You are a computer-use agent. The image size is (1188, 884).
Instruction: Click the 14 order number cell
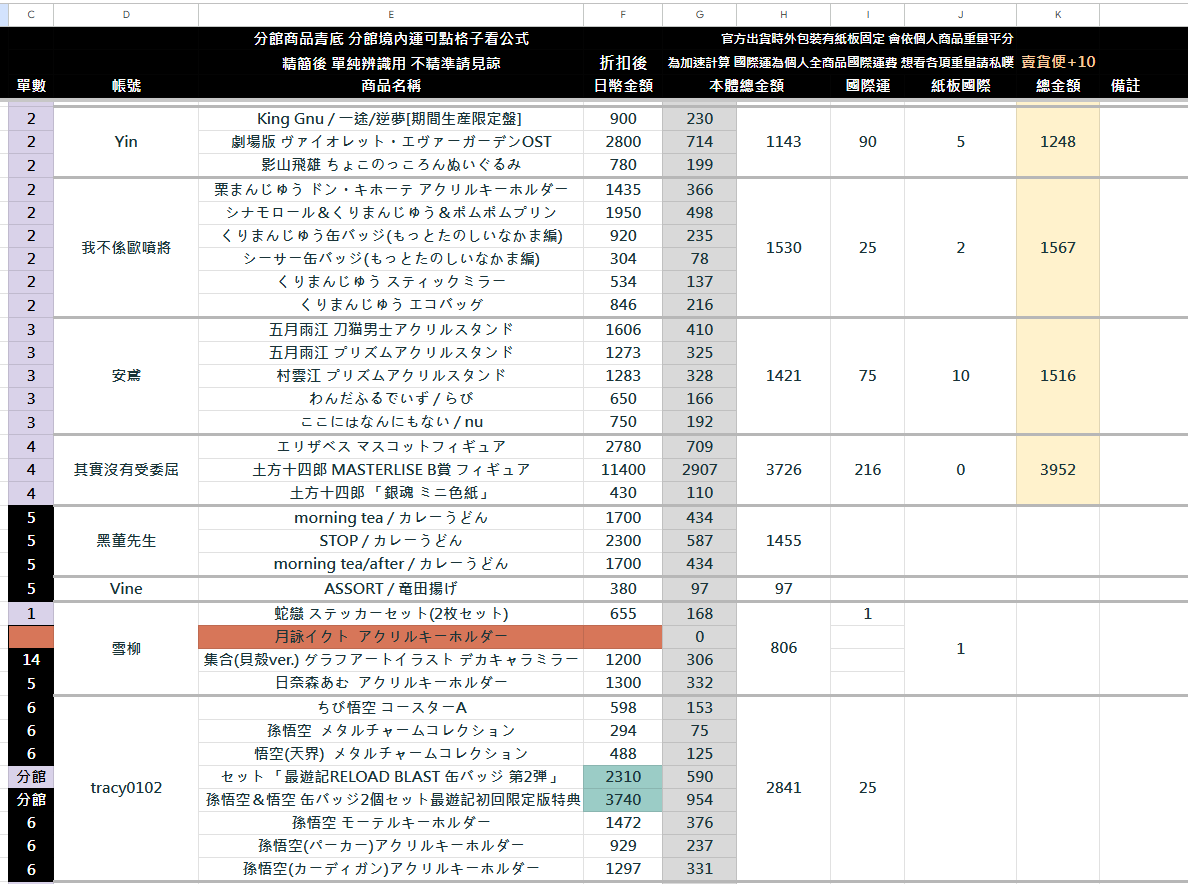click(31, 660)
